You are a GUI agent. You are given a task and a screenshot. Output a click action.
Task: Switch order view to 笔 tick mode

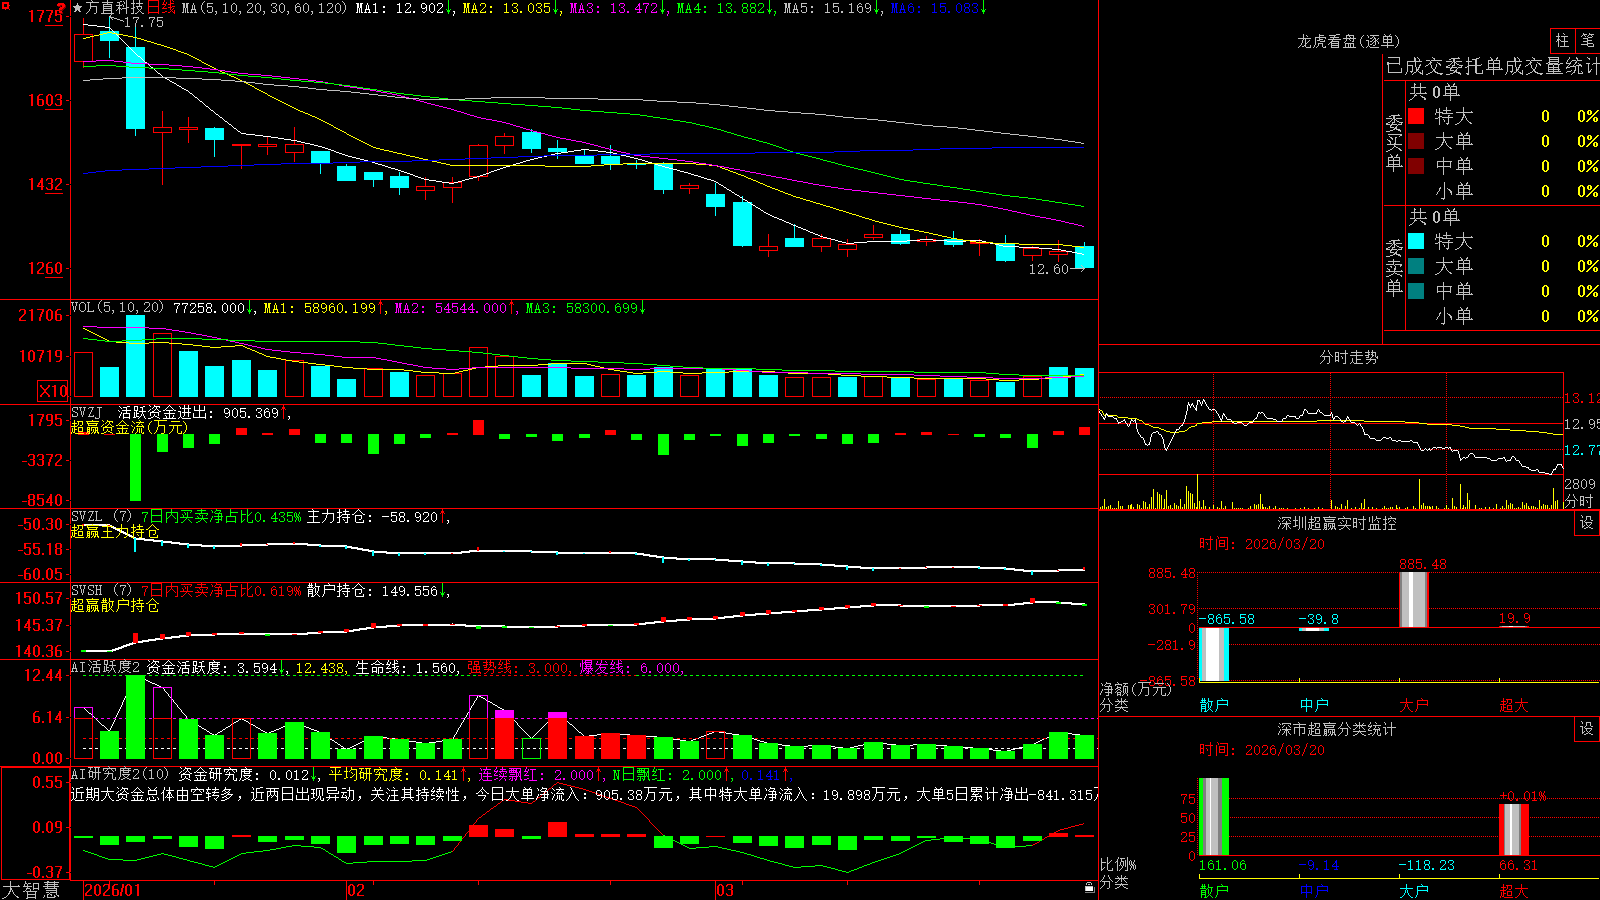1588,41
